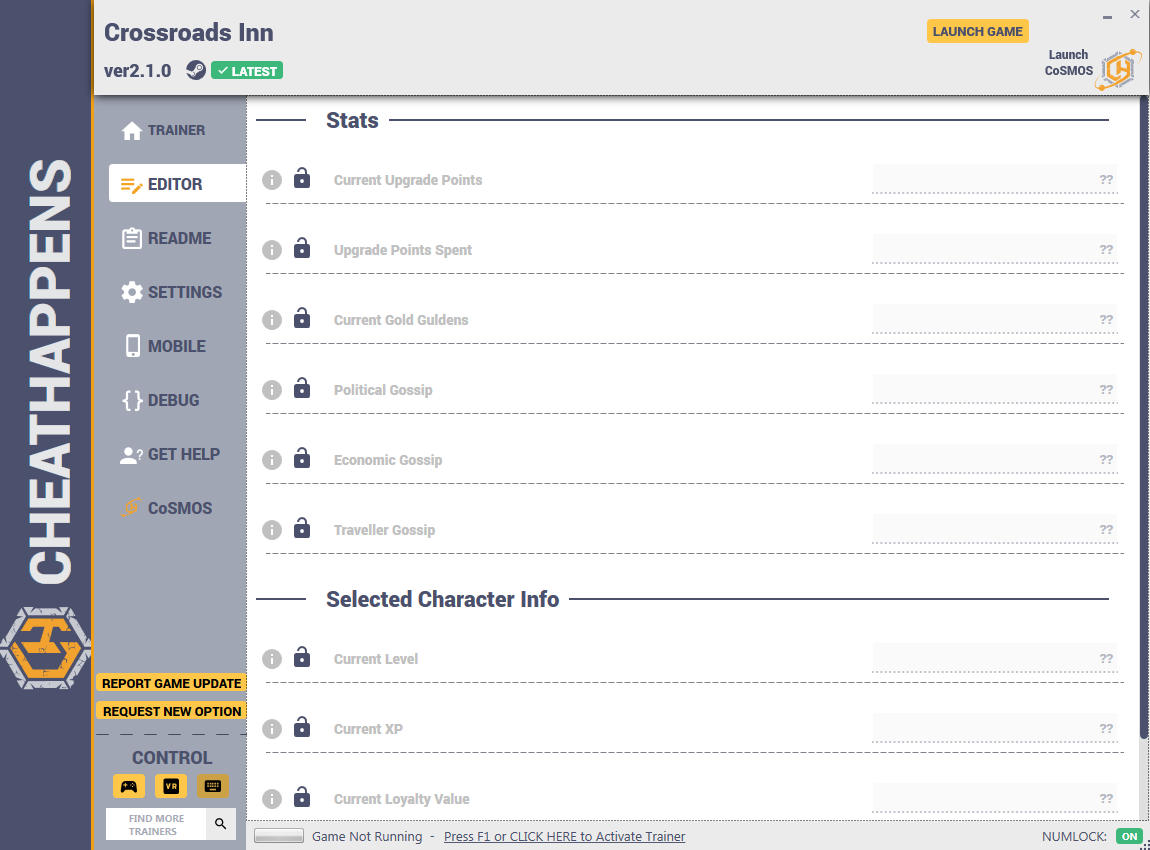Screen dimensions: 1150x850
Task: Click the info icon for Current Gold Guldens
Action: point(272,320)
